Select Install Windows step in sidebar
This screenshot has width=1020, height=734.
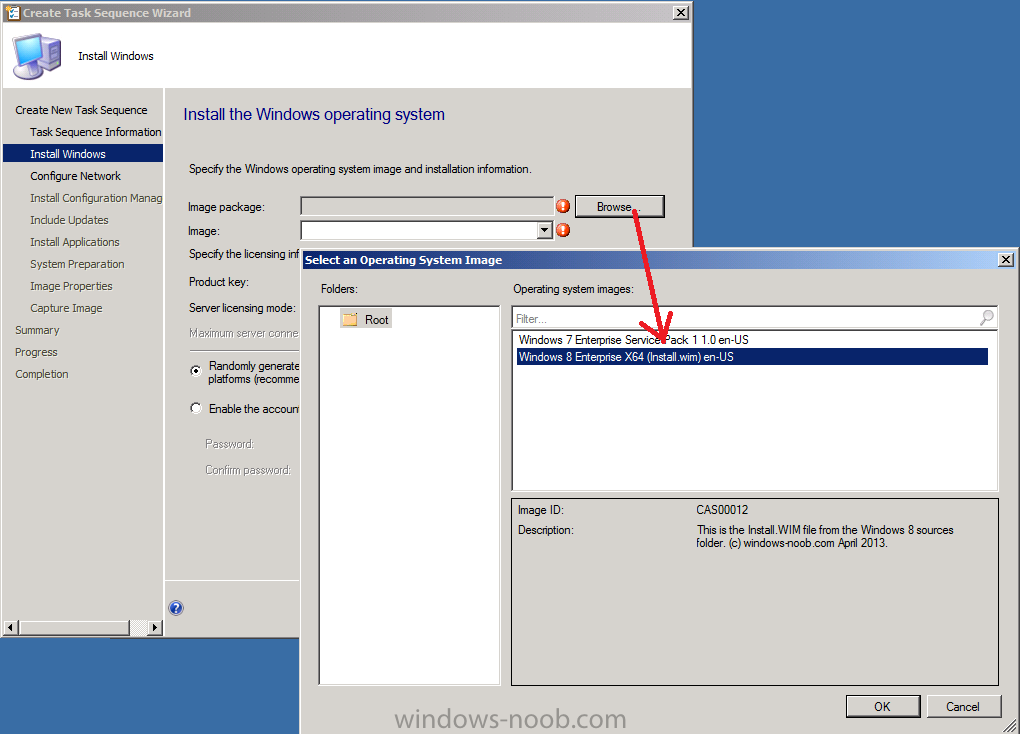(x=83, y=154)
